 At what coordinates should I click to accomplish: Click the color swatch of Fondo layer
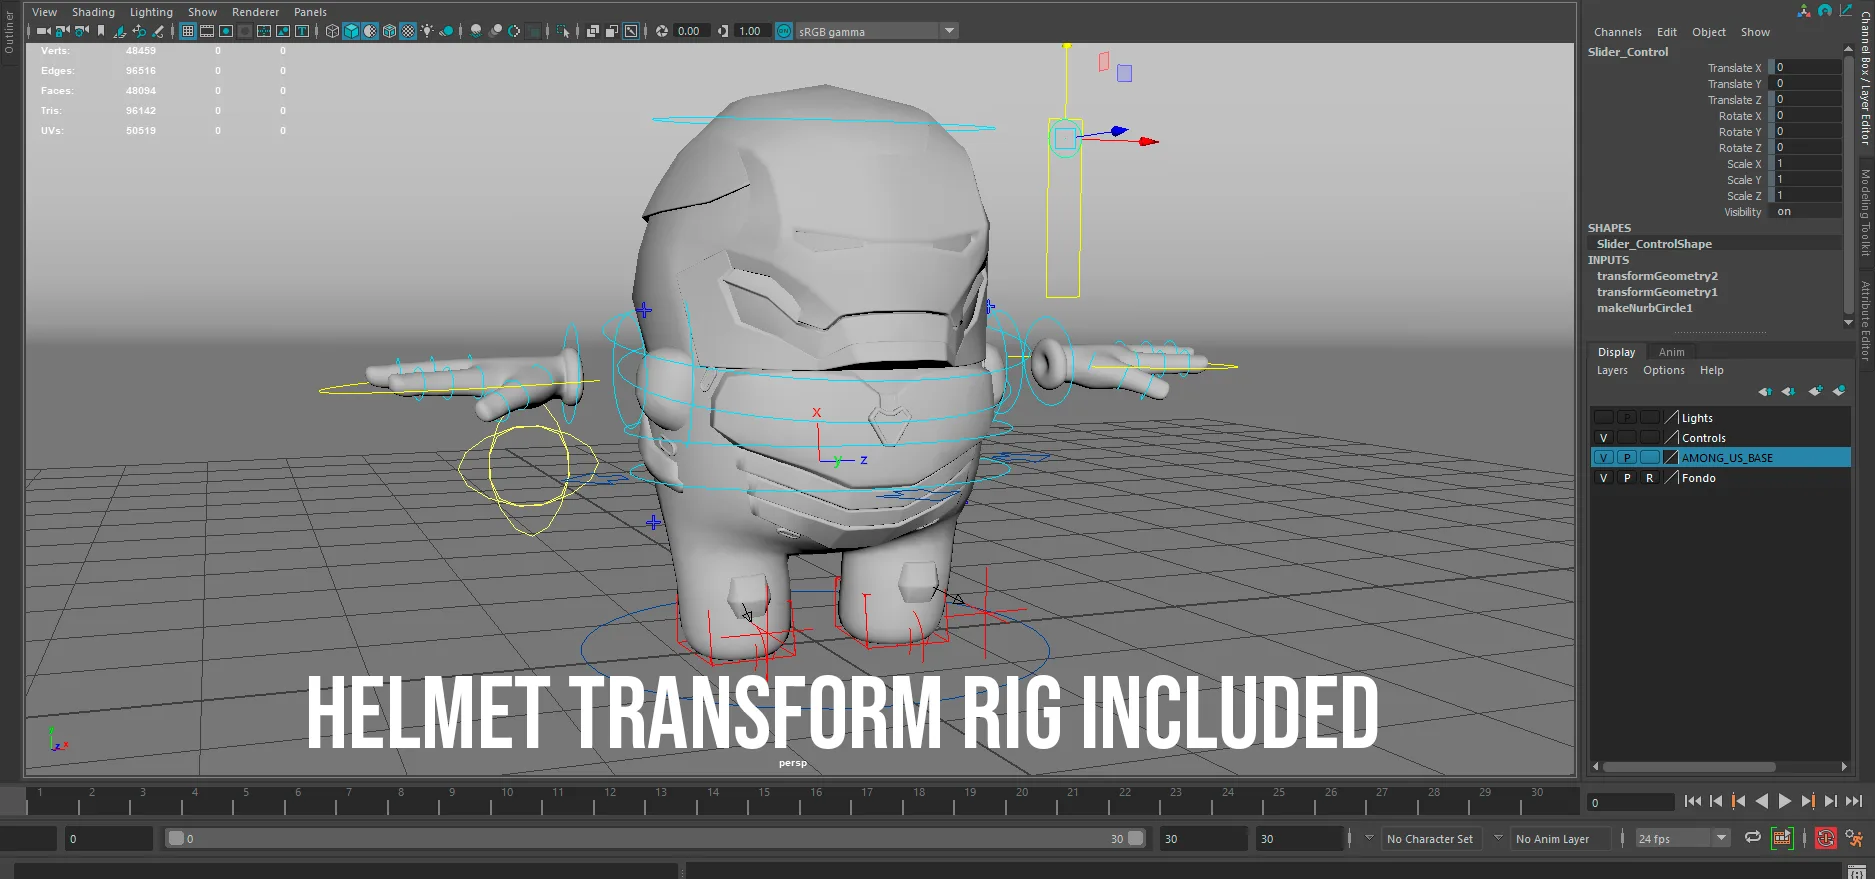coord(1671,478)
